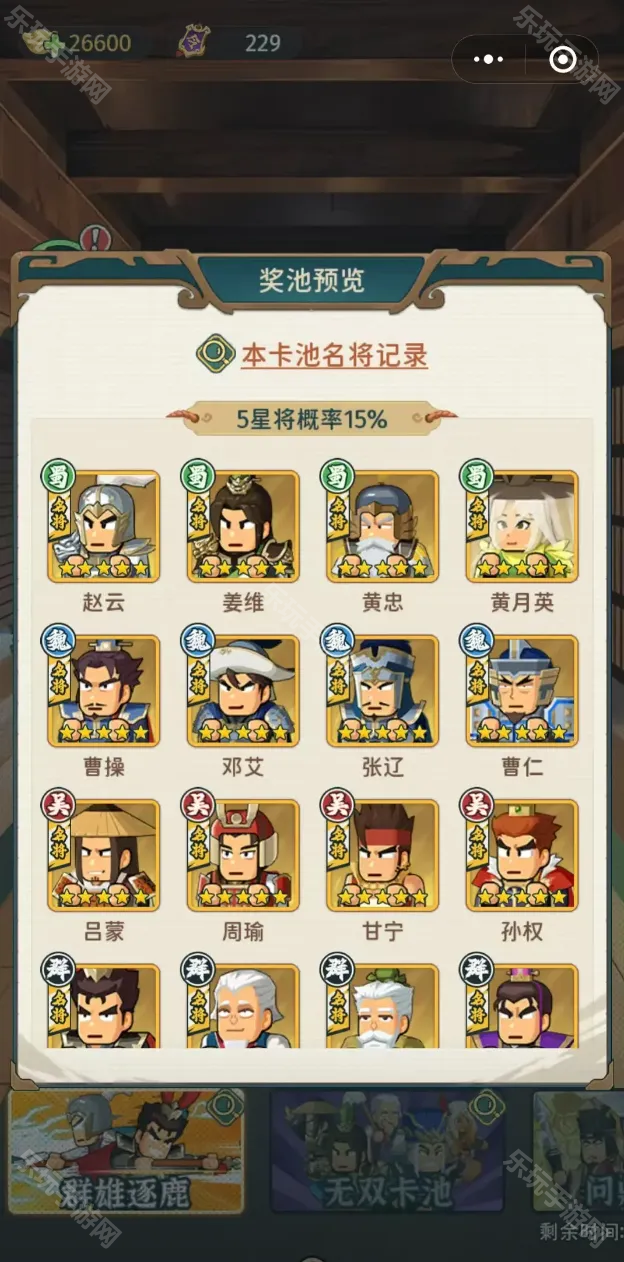Screen dimensions: 624x1262
Task: Switch to the 无双卡池 card pool
Action: [x=387, y=1152]
